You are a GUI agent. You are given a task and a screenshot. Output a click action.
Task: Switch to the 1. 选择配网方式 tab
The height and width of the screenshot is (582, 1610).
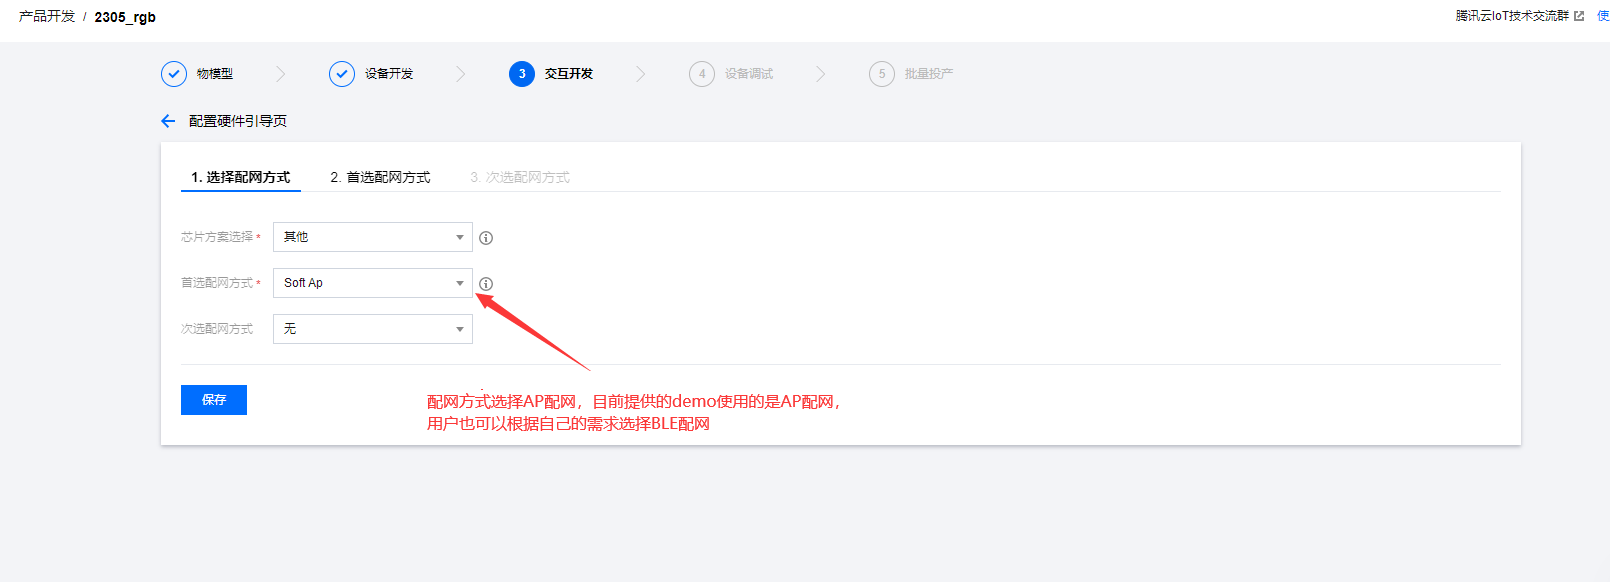click(241, 177)
